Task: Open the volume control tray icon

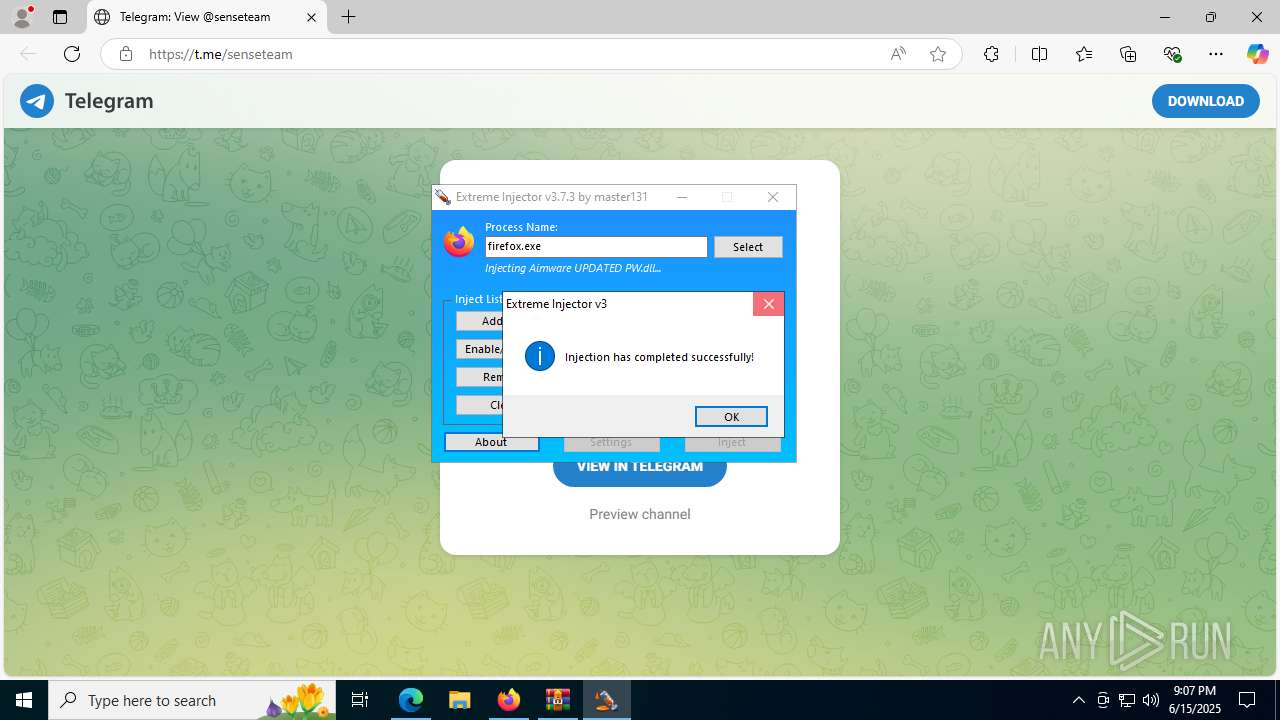Action: pyautogui.click(x=1150, y=700)
